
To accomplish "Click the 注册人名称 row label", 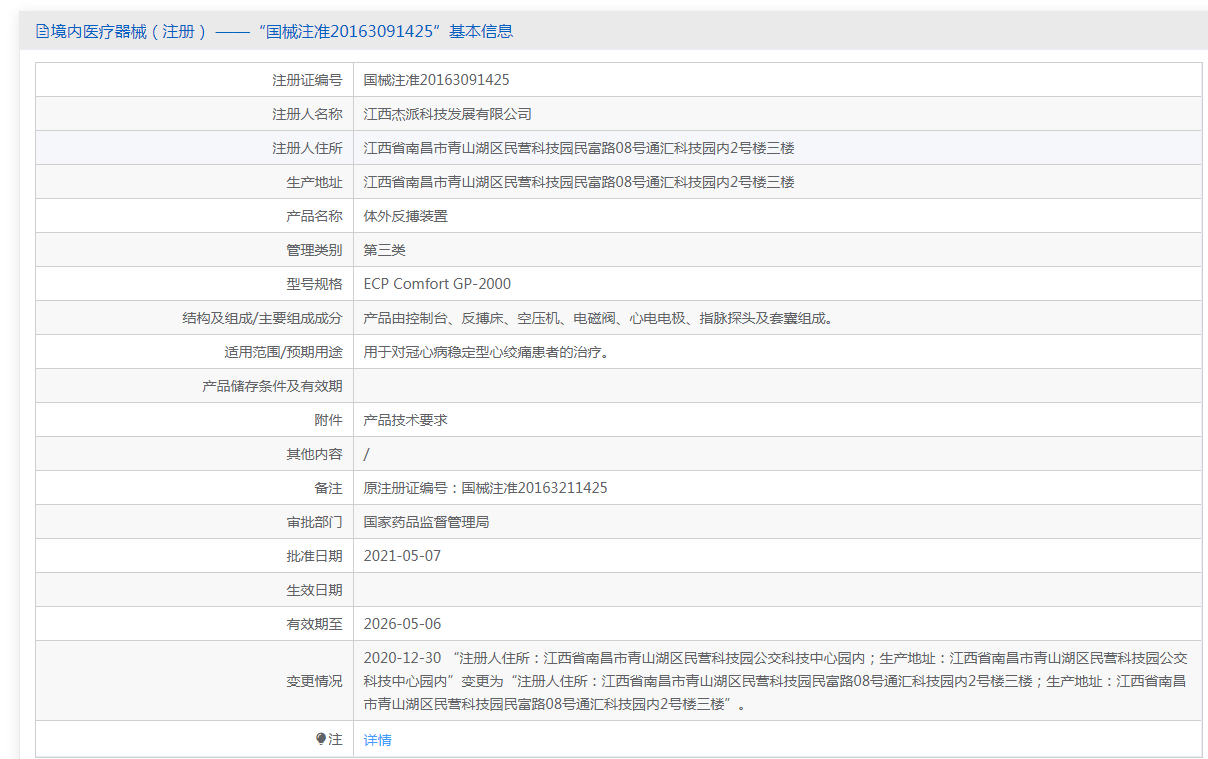I will pyautogui.click(x=307, y=114).
